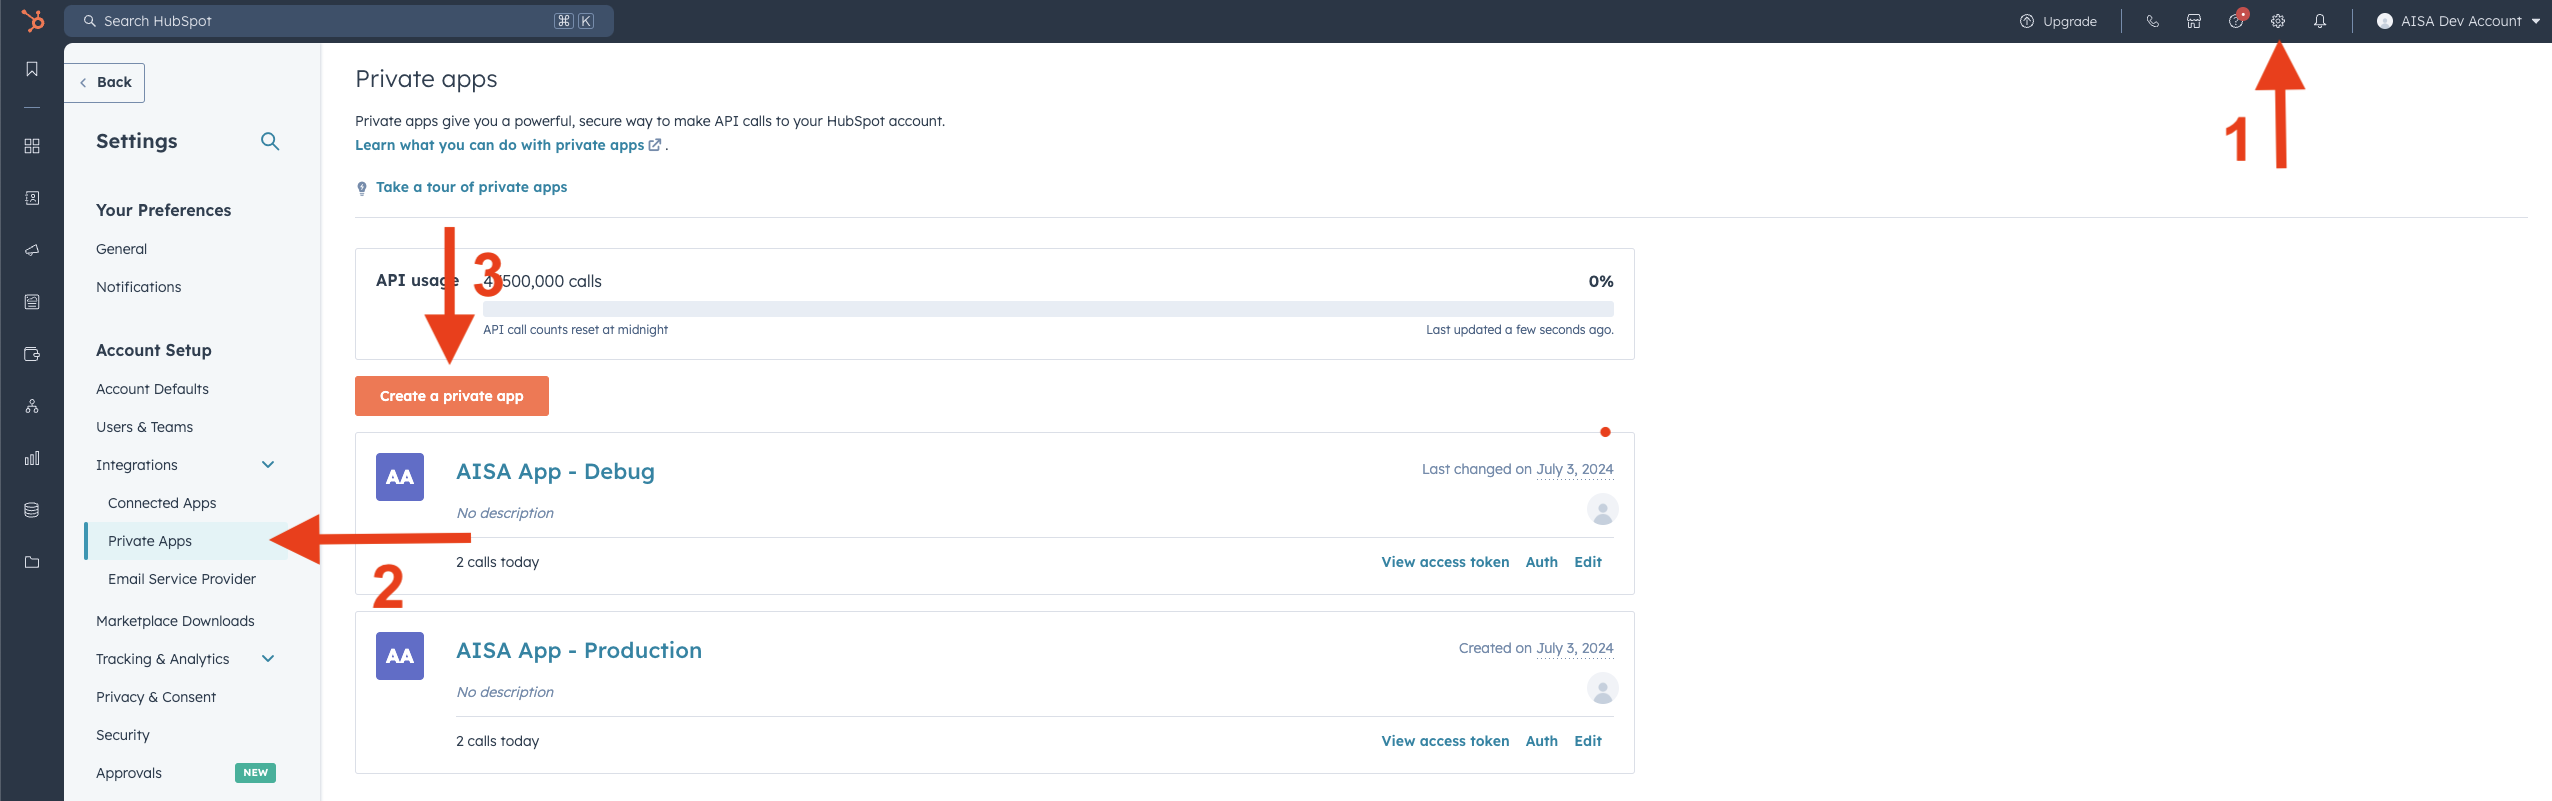Click Create a private app
This screenshot has height=801, width=2552.
click(x=452, y=396)
